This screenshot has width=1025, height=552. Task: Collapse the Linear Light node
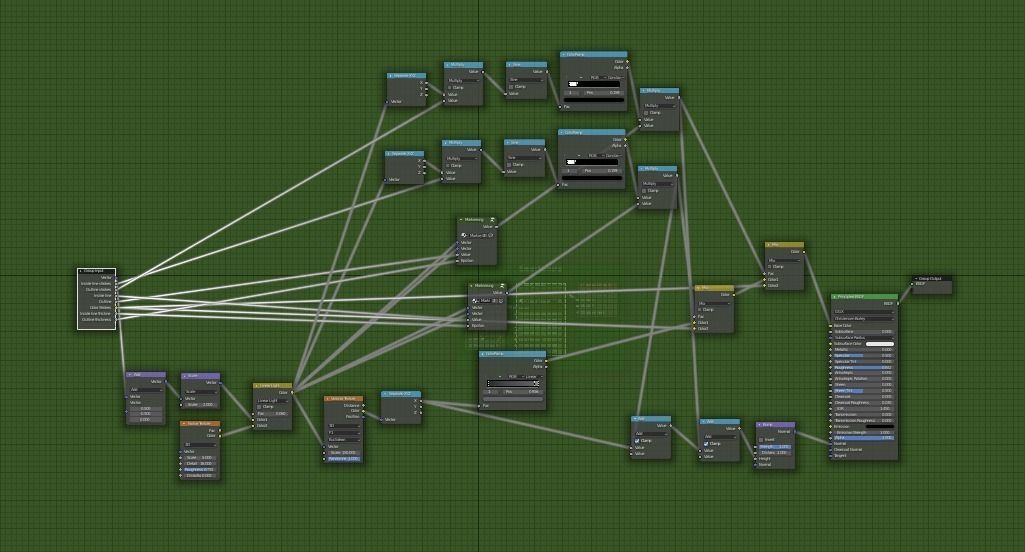tap(256, 386)
